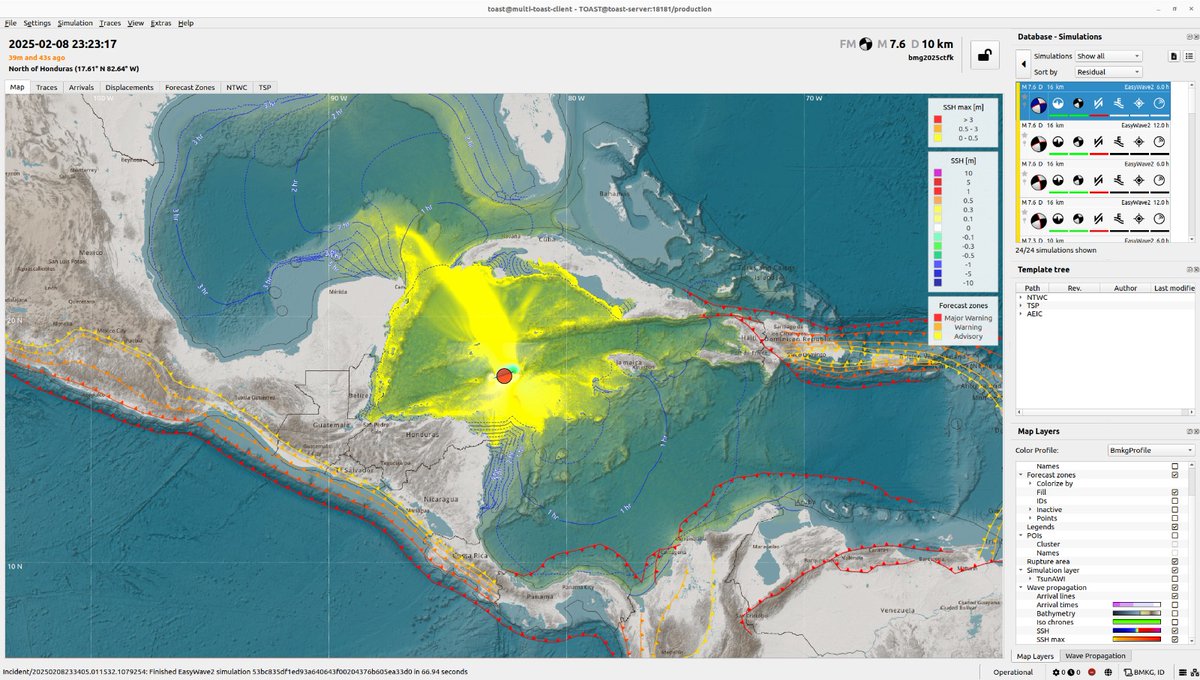Click the document icon in Database Simulations
The width and height of the screenshot is (1200, 680).
point(1174,56)
